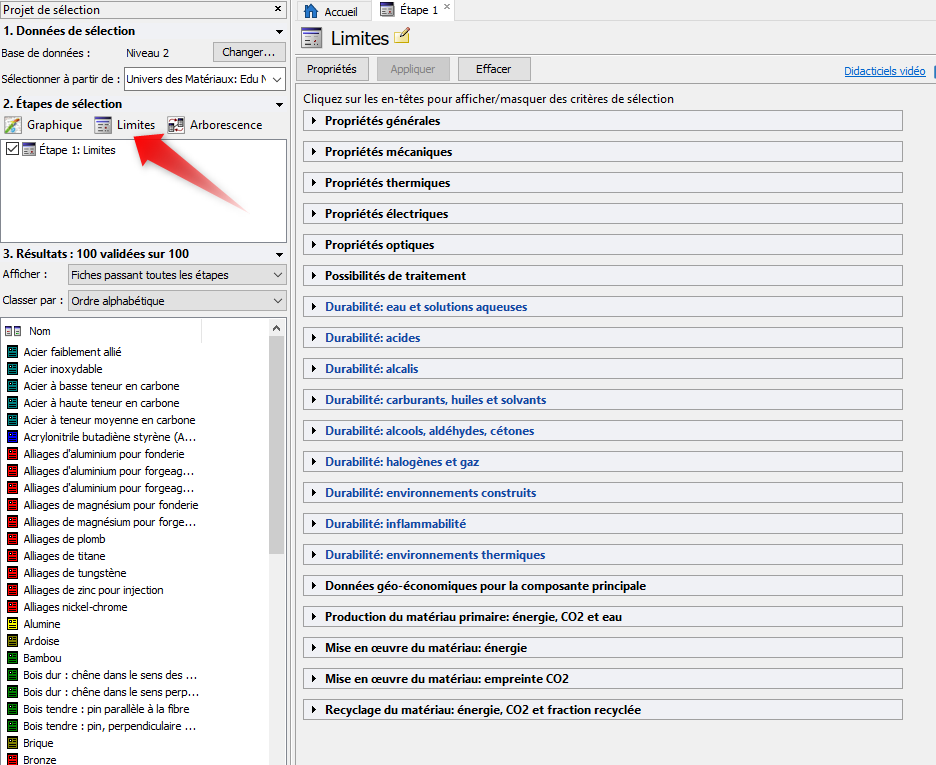Click the yellow note icon beside Limites title

point(402,38)
